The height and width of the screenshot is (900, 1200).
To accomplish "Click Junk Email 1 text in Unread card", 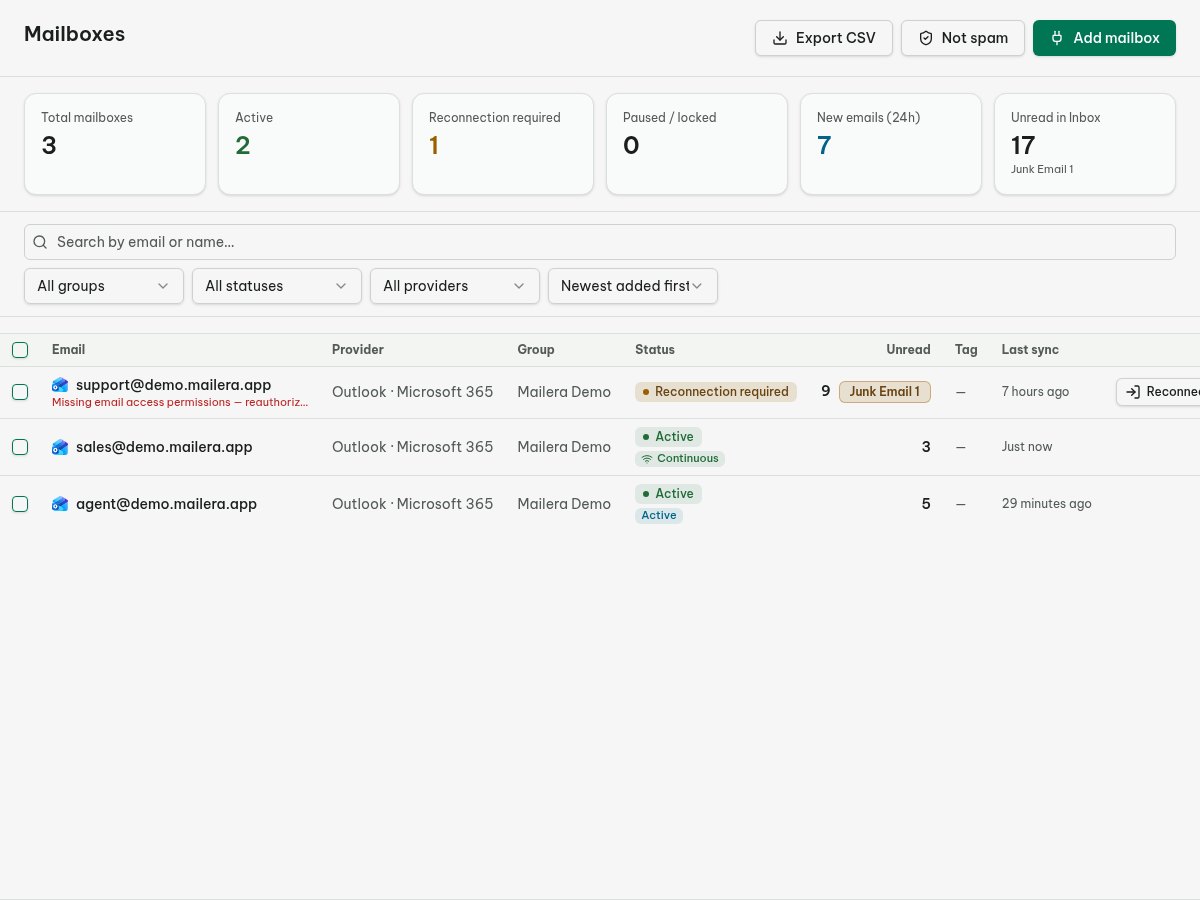I will 1042,170.
